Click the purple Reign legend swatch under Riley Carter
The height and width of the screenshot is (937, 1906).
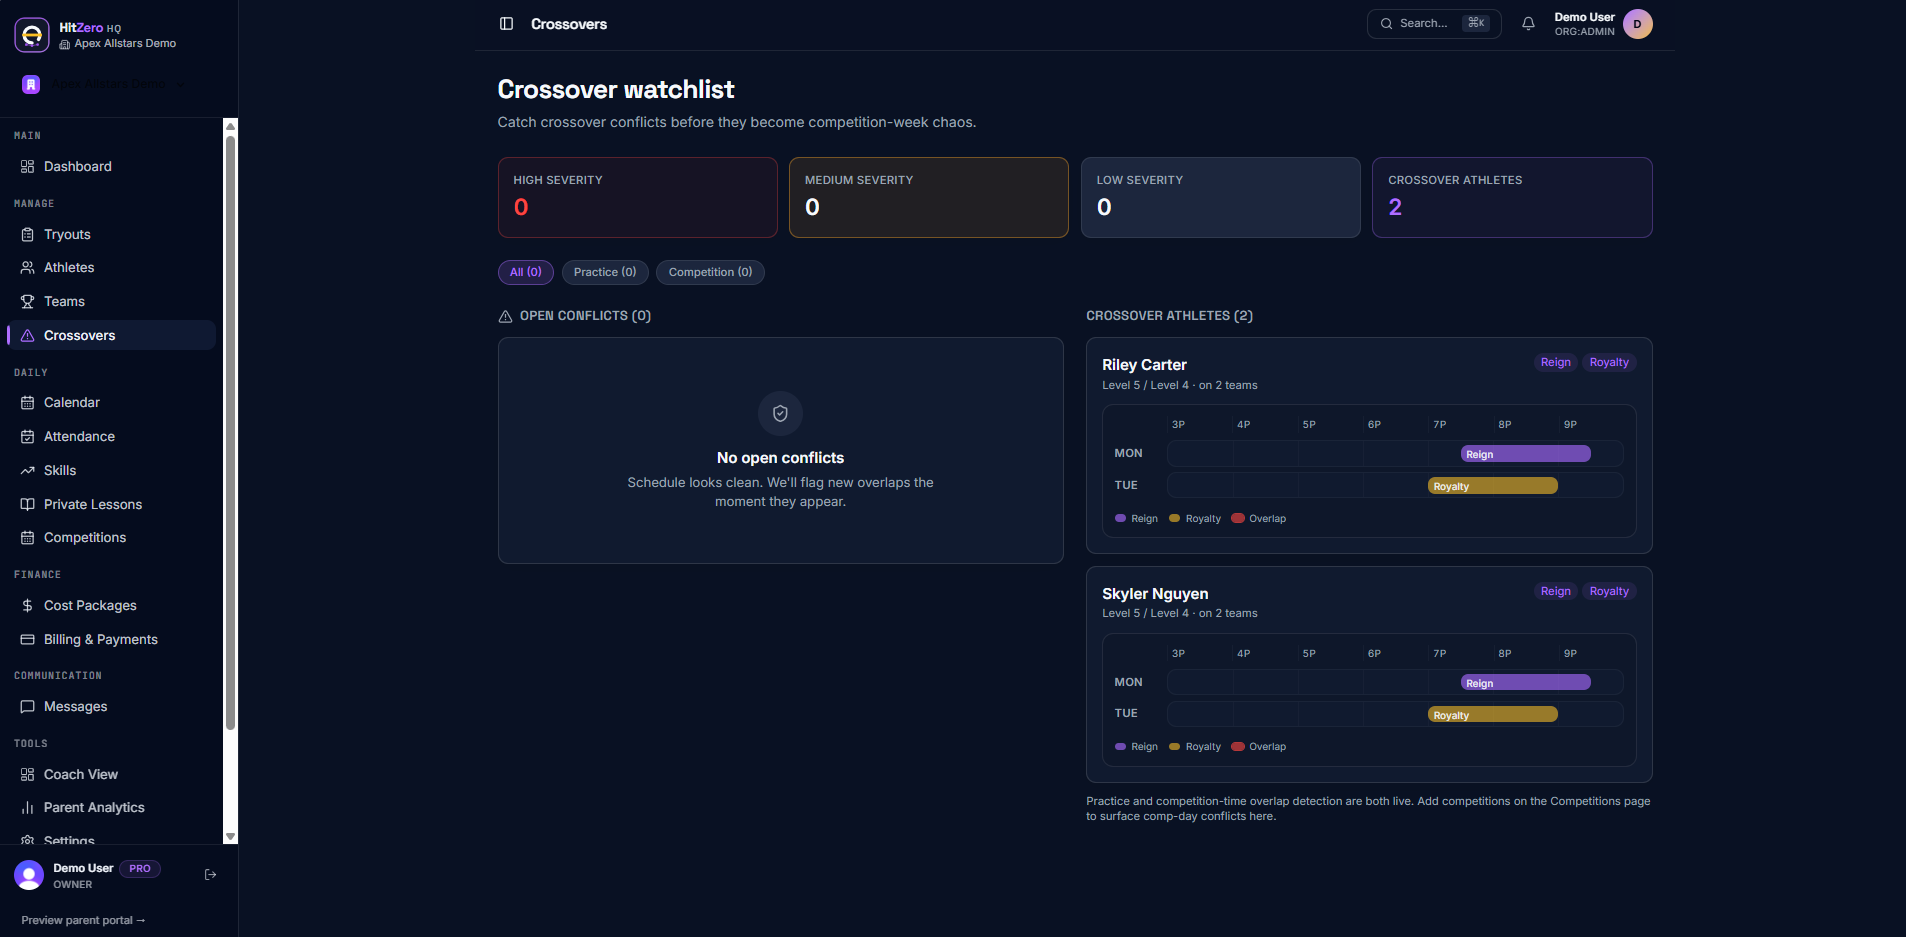1120,519
